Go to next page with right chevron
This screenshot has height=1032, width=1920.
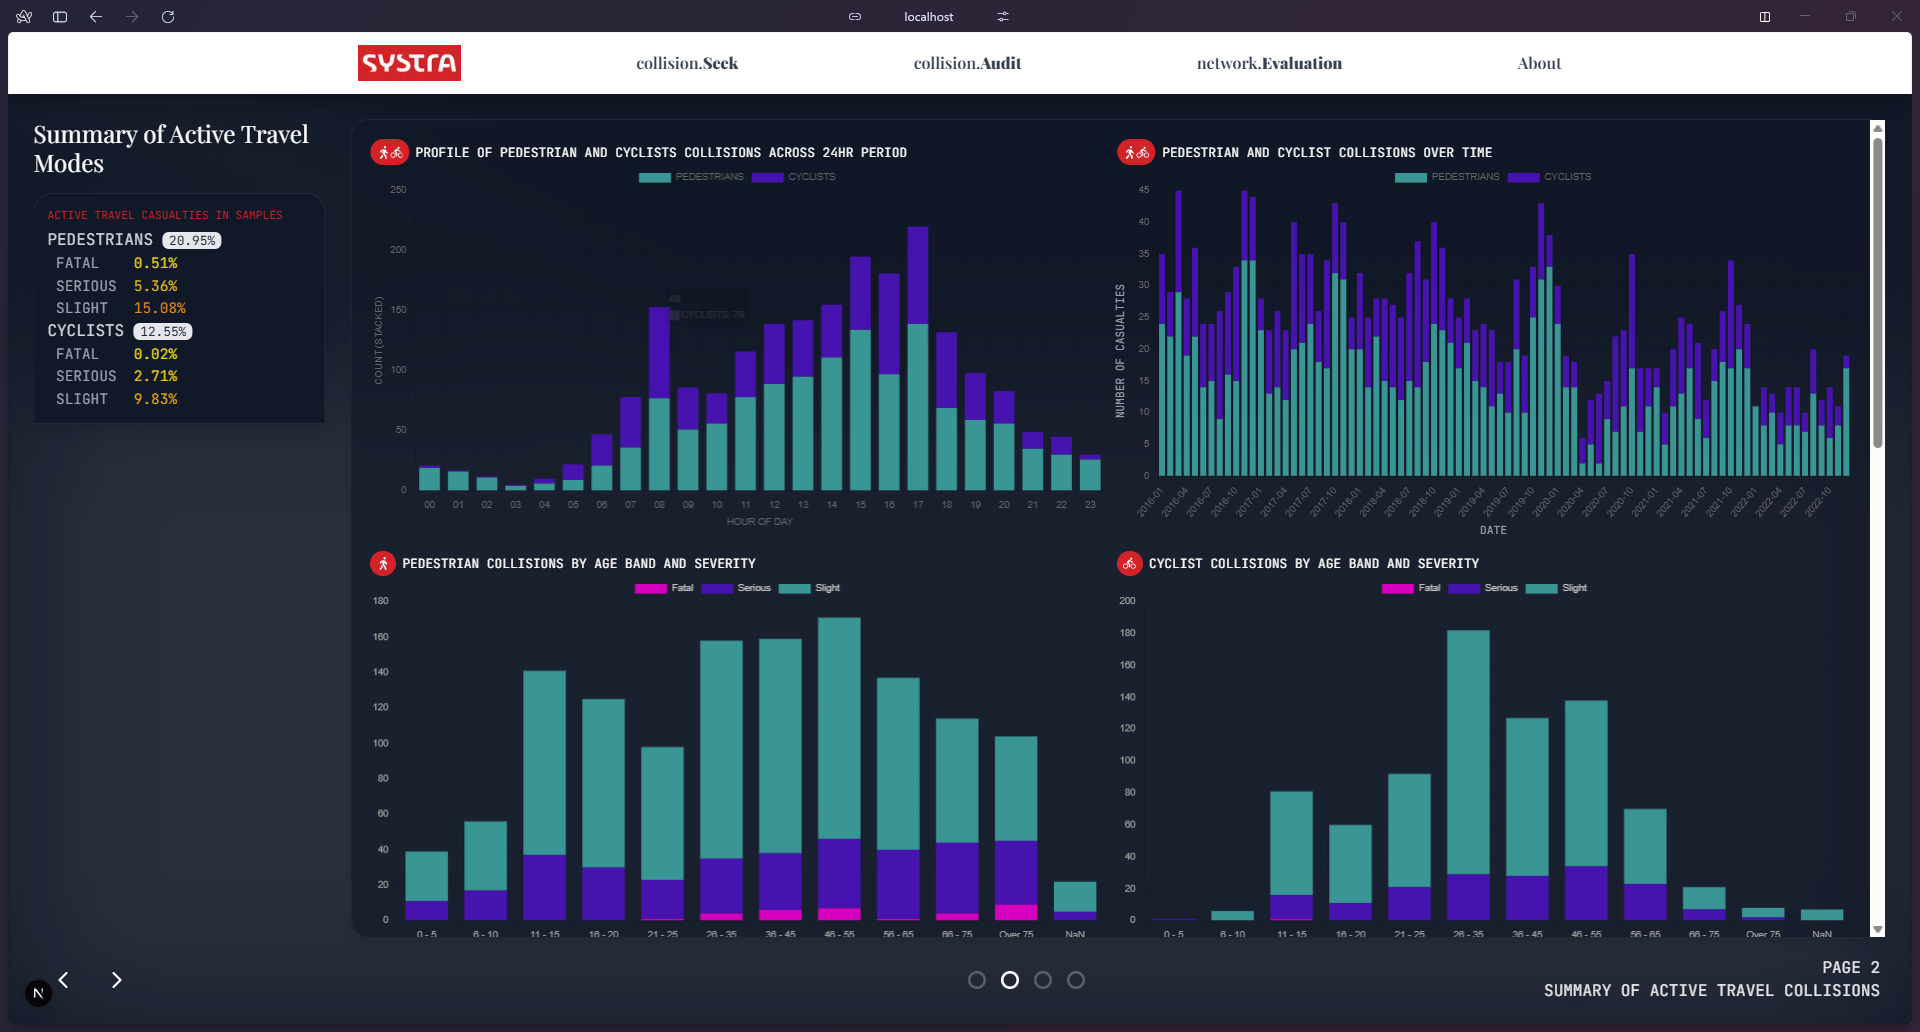(117, 980)
